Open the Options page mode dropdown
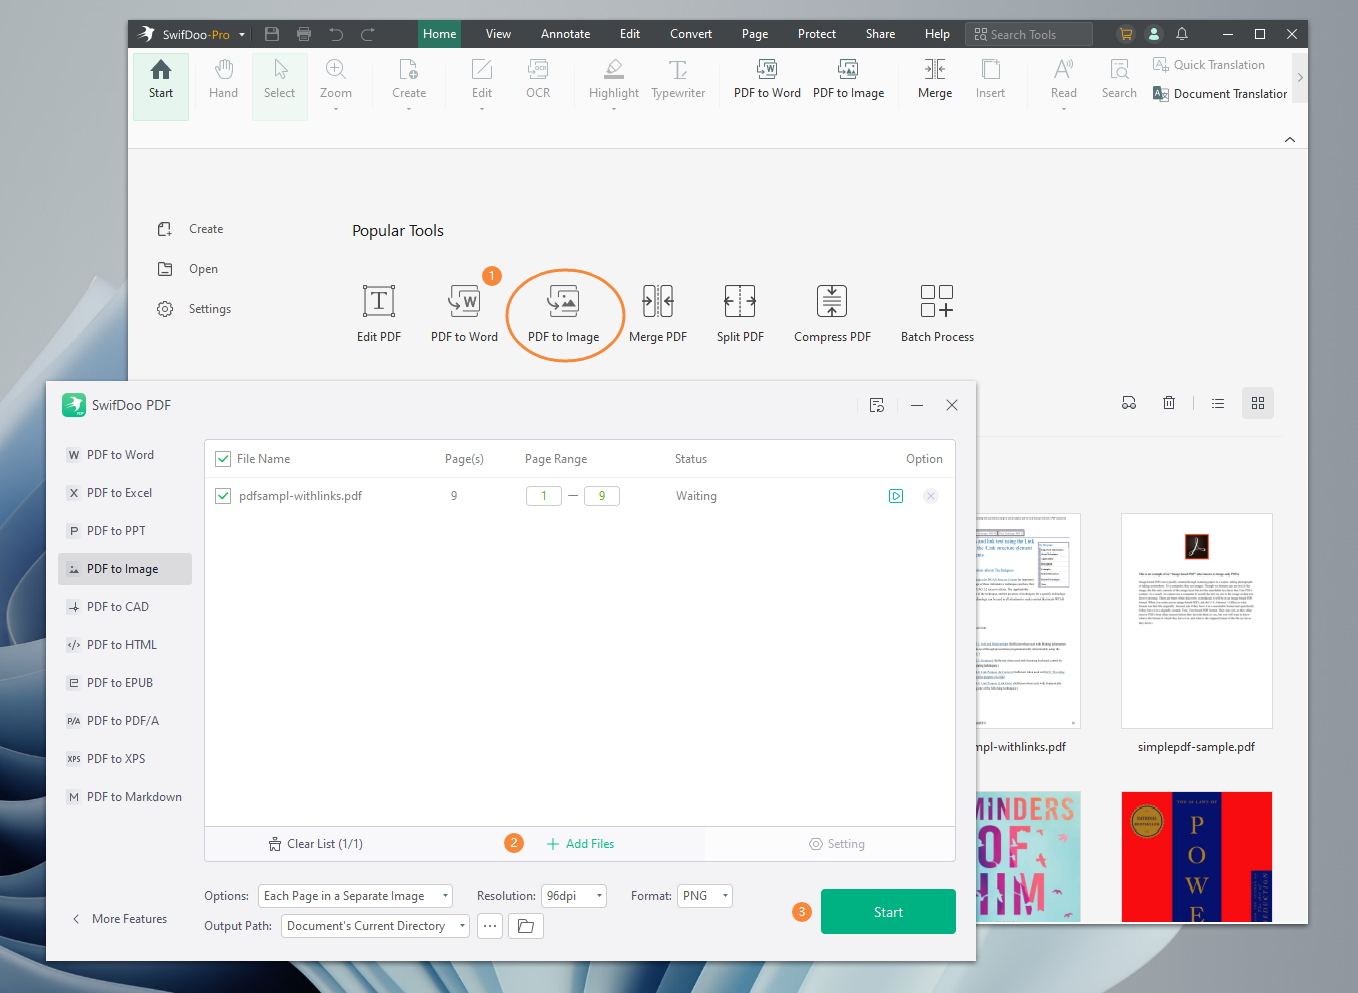Screen dimensions: 1358x993 click(356, 896)
